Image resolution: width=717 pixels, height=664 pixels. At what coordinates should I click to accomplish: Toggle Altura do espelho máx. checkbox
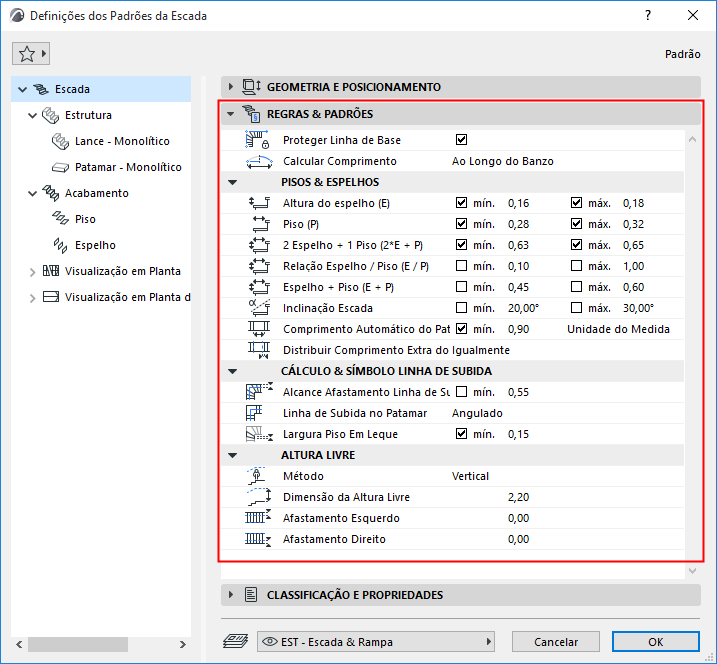point(576,203)
